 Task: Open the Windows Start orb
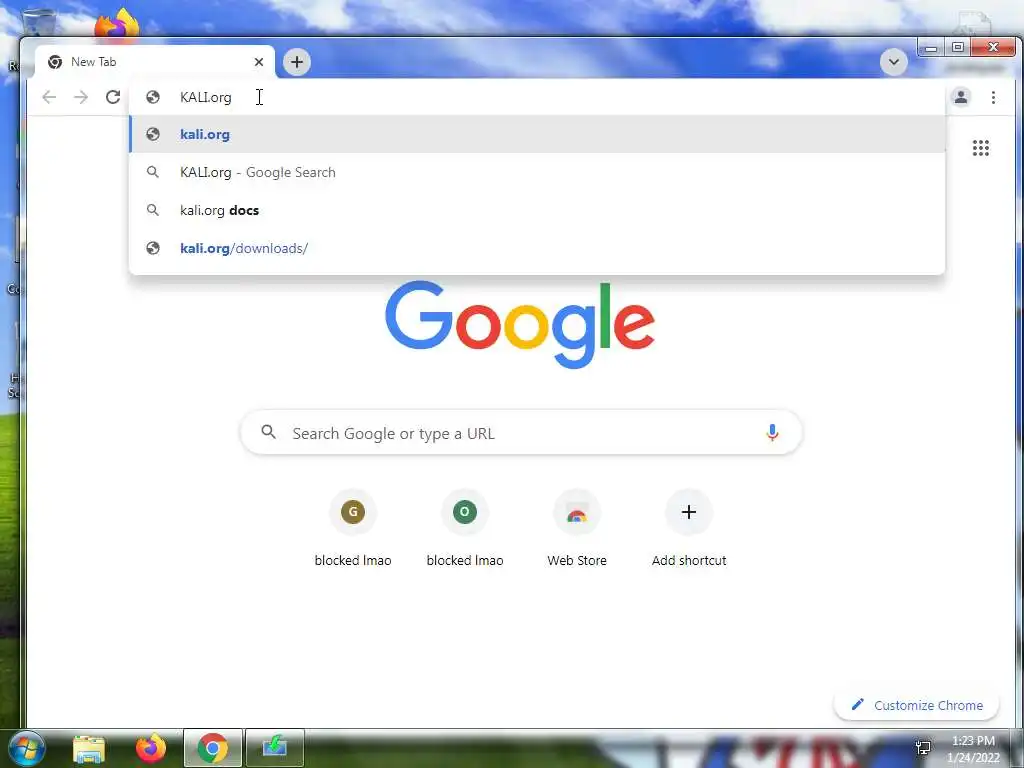[x=26, y=748]
